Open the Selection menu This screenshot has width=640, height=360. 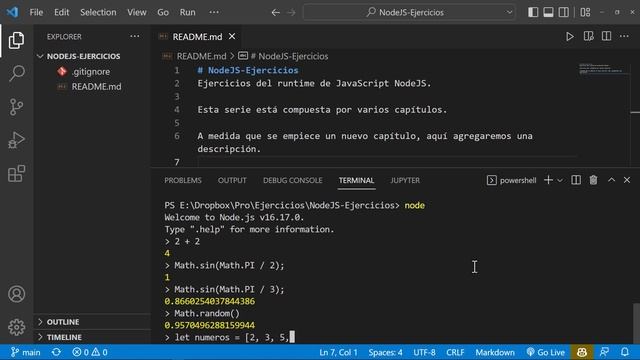98,12
